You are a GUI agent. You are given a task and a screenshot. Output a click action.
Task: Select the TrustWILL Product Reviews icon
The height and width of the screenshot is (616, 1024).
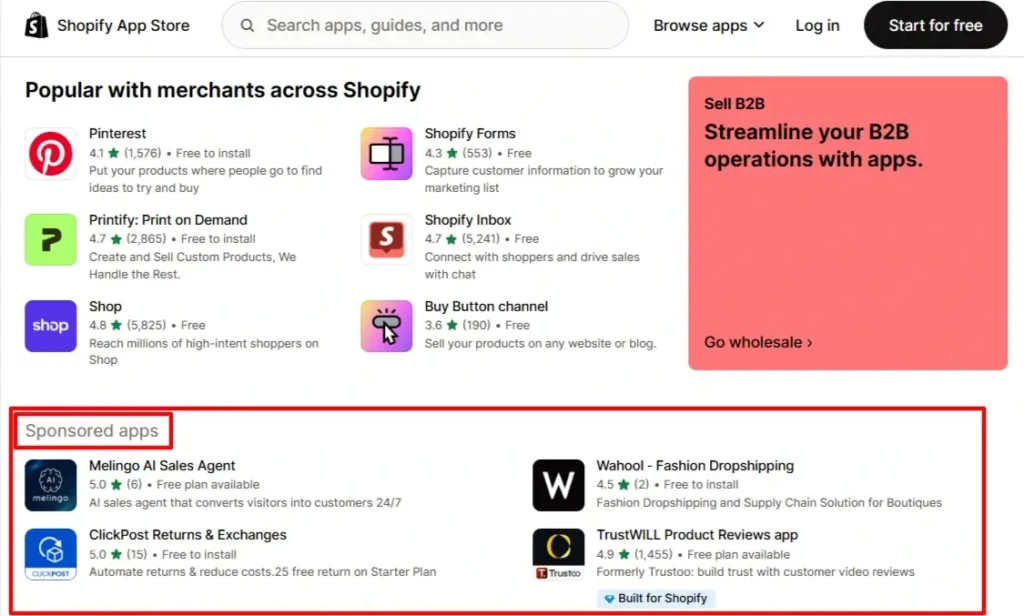tap(558, 554)
